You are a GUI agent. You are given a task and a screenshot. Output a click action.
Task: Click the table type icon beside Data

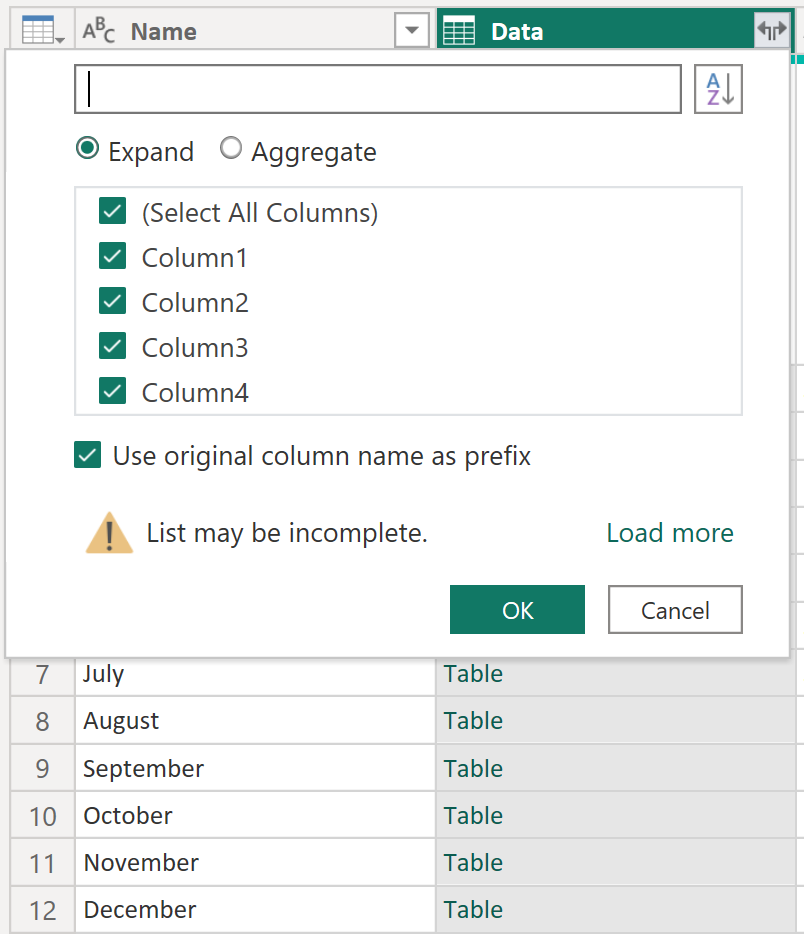(x=459, y=31)
